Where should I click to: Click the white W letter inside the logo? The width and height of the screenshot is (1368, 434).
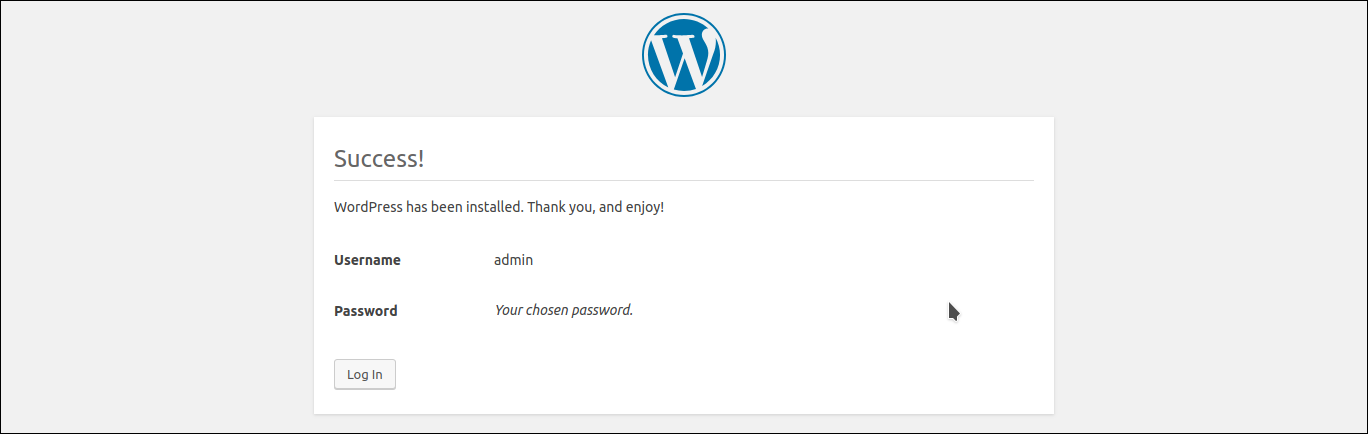pyautogui.click(x=684, y=57)
